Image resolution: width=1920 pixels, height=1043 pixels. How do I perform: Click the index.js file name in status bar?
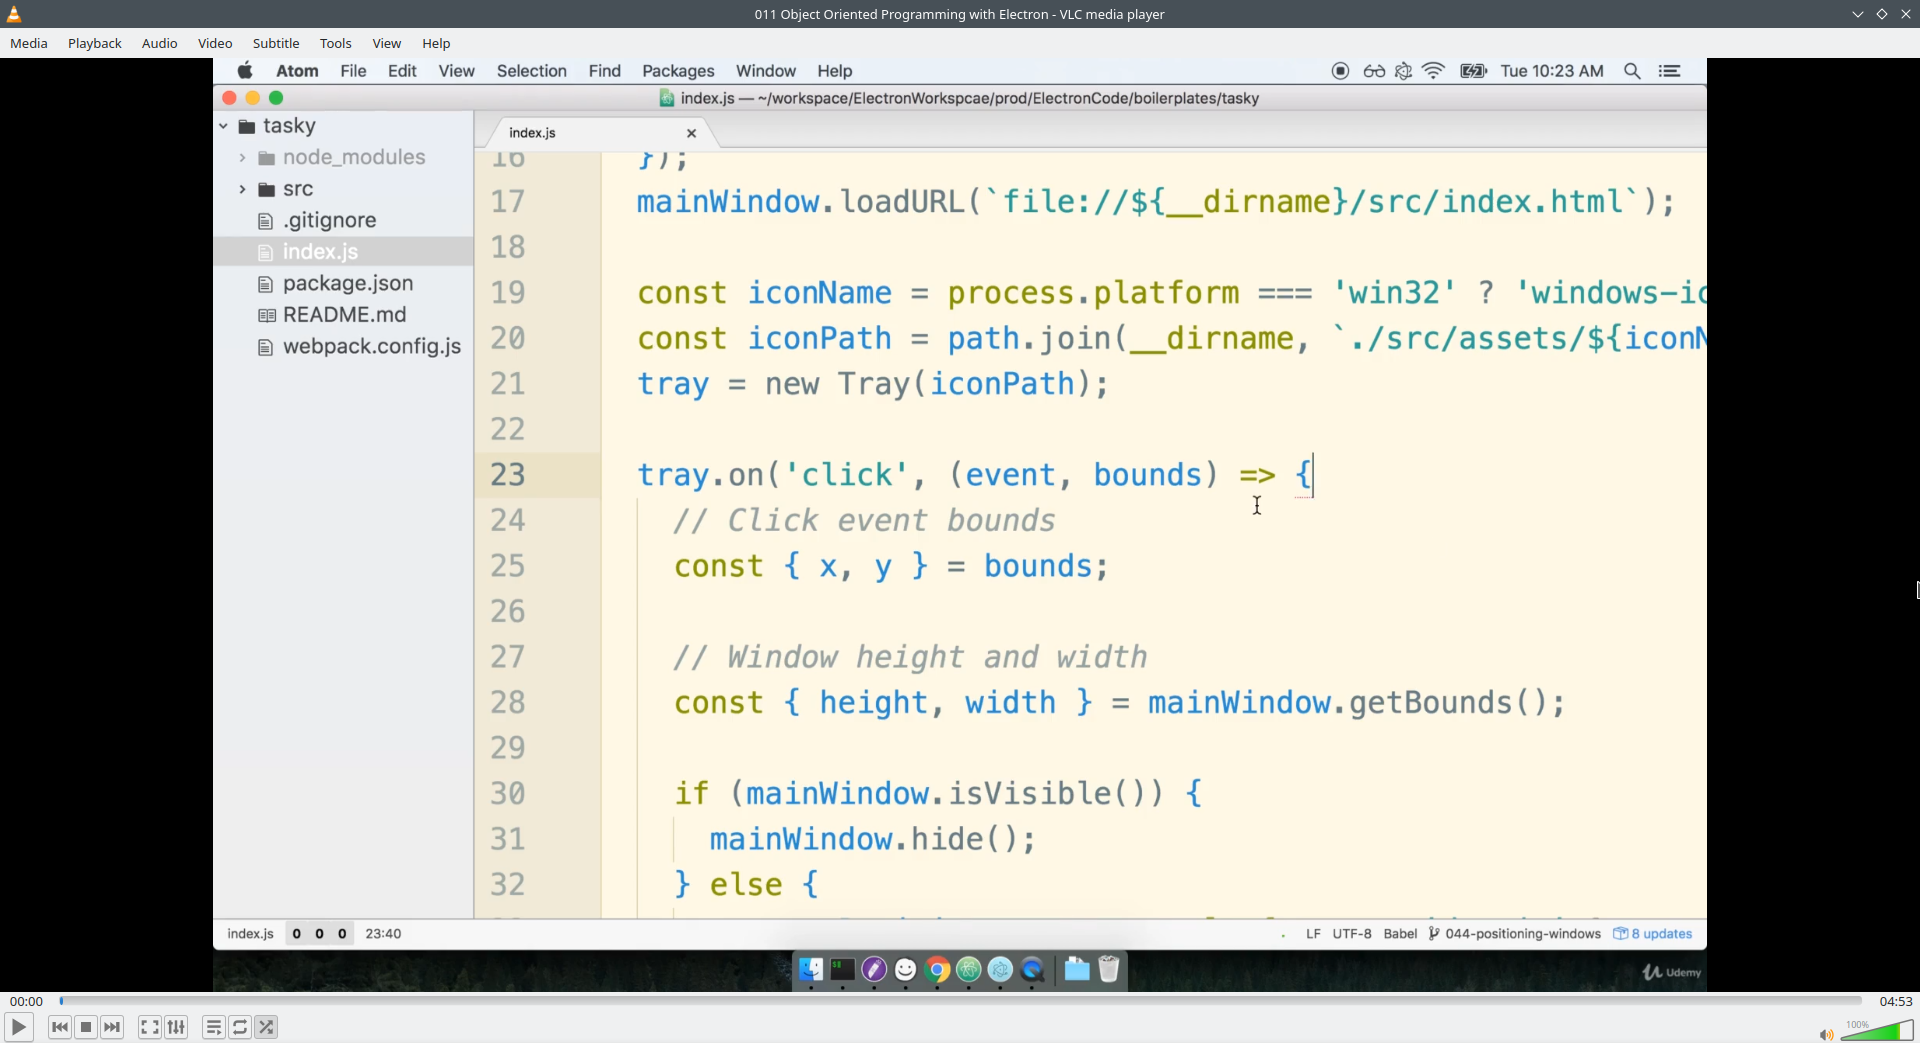250,934
